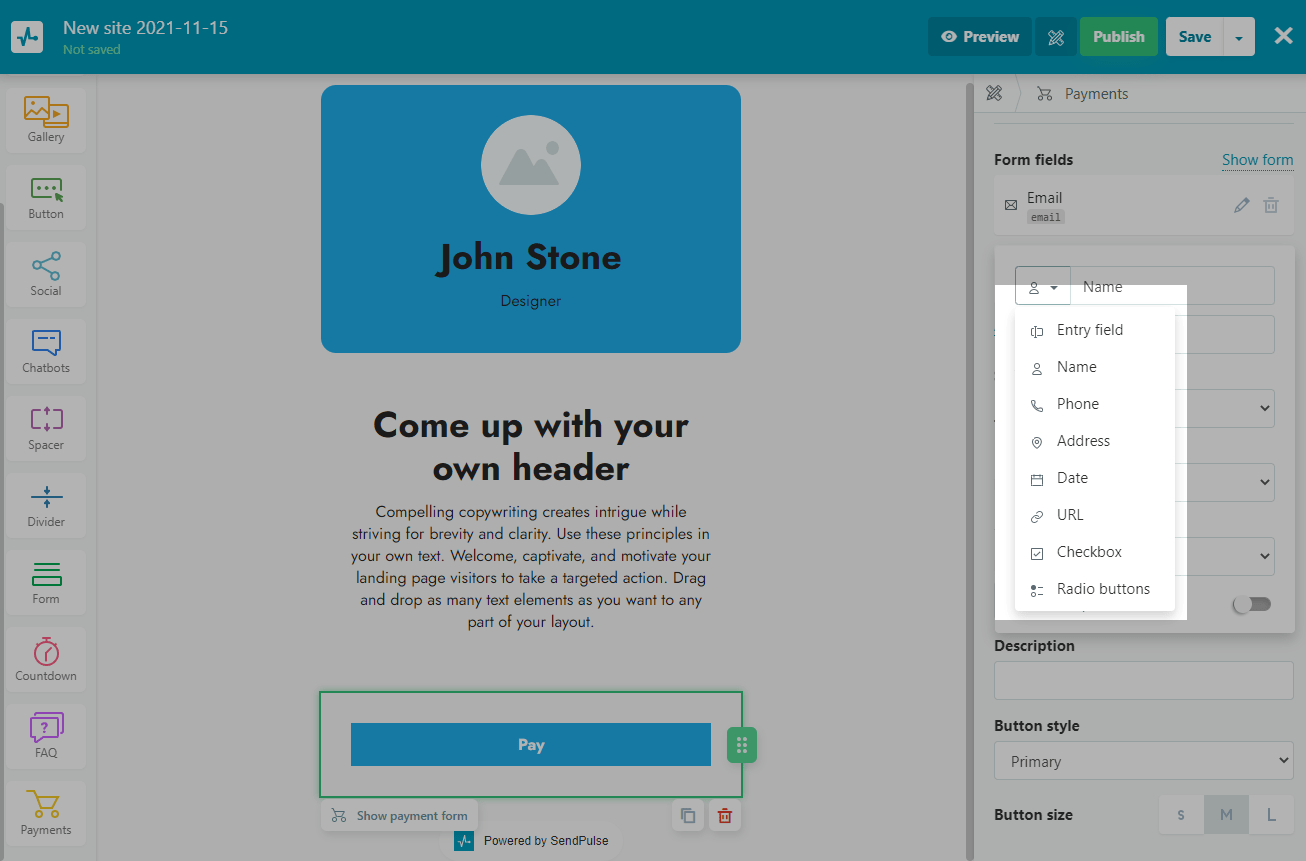Expand the Button style dropdown
Image resolution: width=1306 pixels, height=861 pixels.
coord(1143,761)
